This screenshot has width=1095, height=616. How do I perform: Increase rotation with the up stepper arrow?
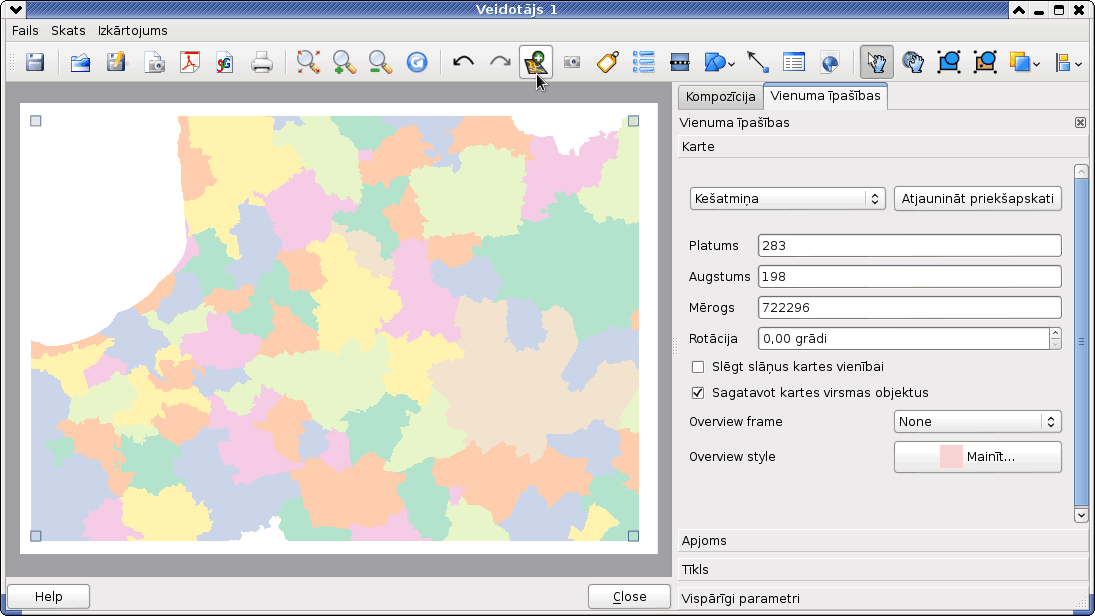(1055, 333)
